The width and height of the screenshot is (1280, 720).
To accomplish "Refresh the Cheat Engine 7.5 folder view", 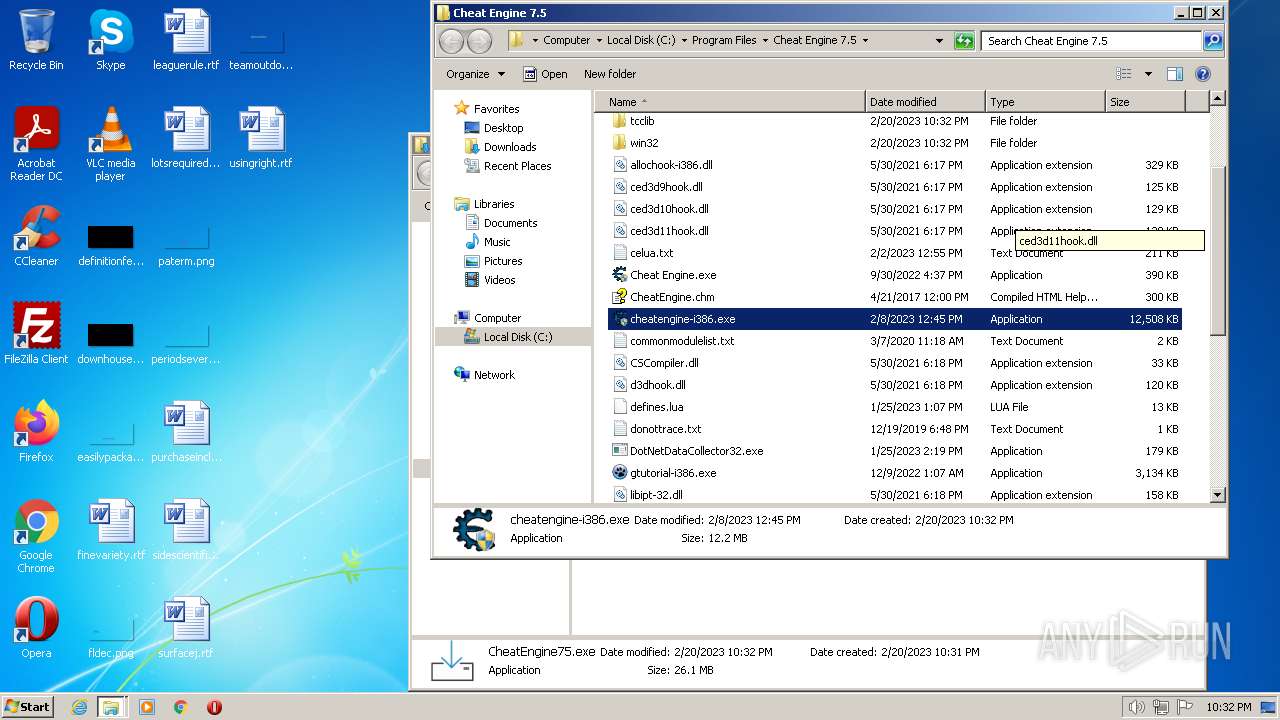I will coord(964,41).
